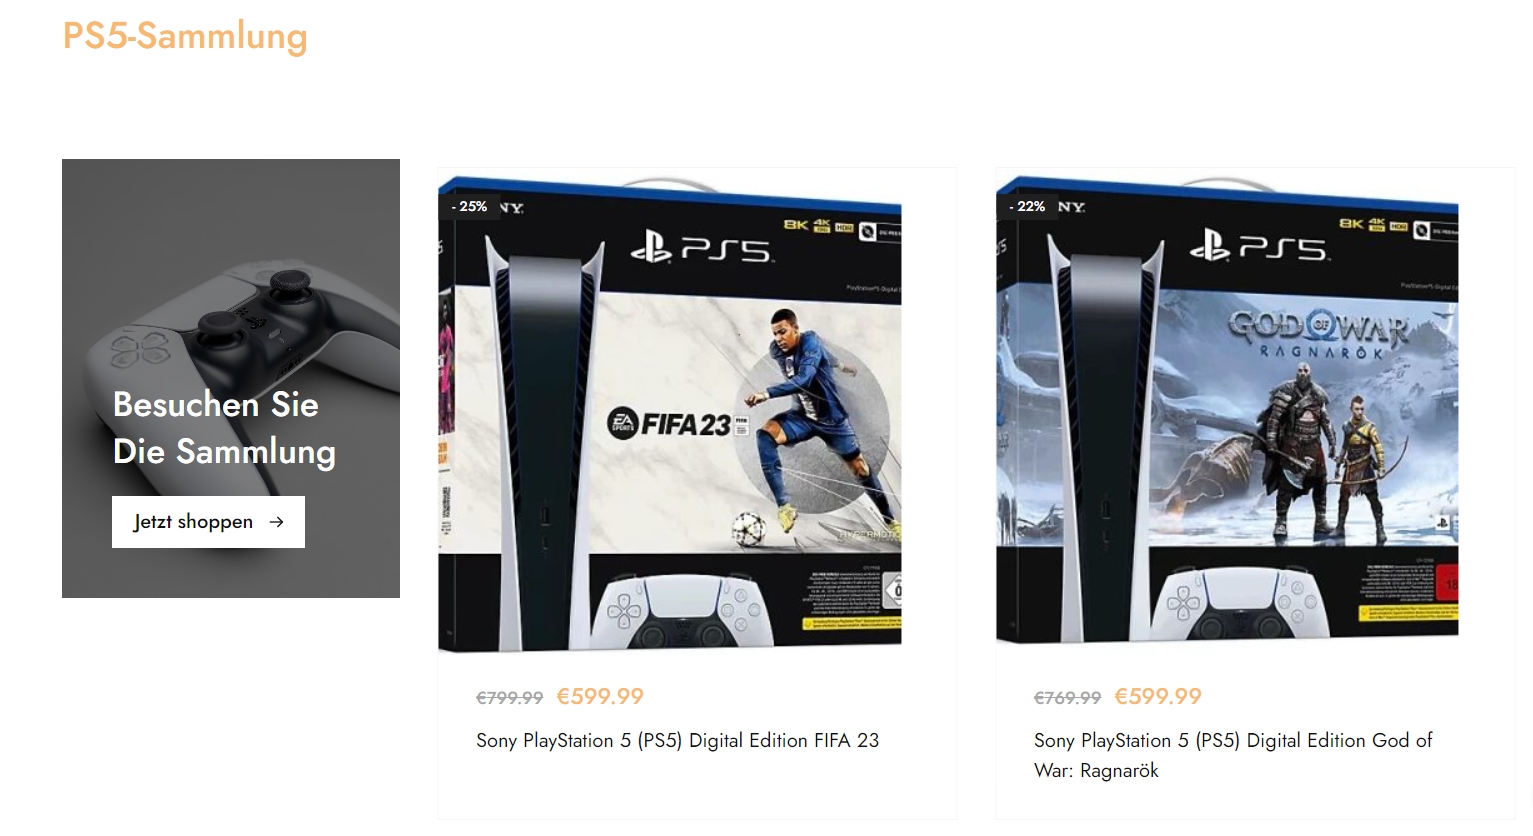Click the -25% discount badge
Screen dimensions: 1533x836
(x=468, y=206)
